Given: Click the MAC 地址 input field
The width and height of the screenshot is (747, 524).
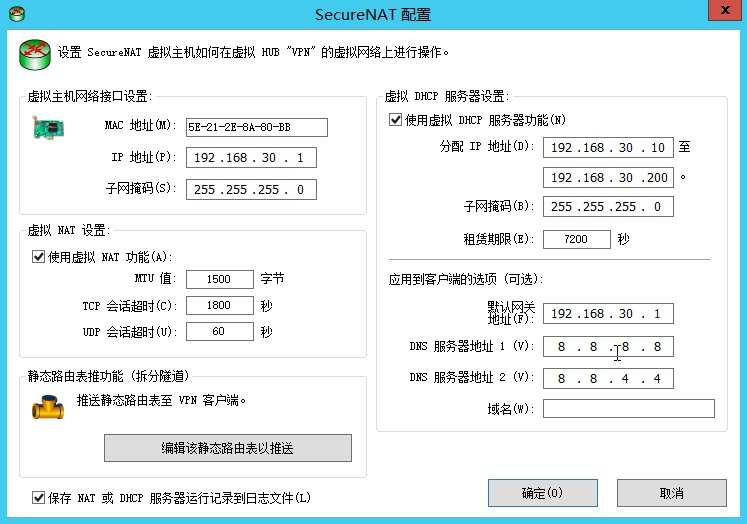Looking at the screenshot, I should point(257,127).
